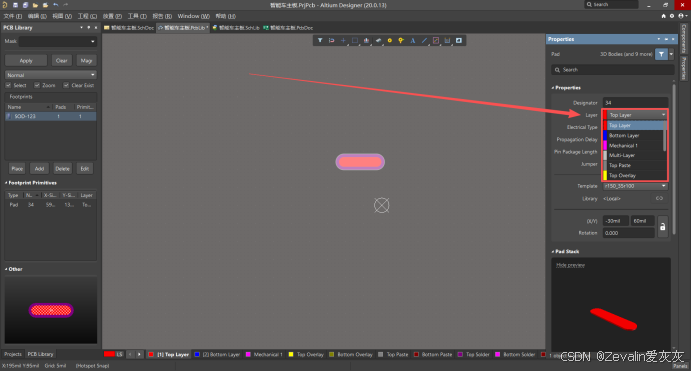
Task: Select the place via tool
Action: pyautogui.click(x=401, y=40)
